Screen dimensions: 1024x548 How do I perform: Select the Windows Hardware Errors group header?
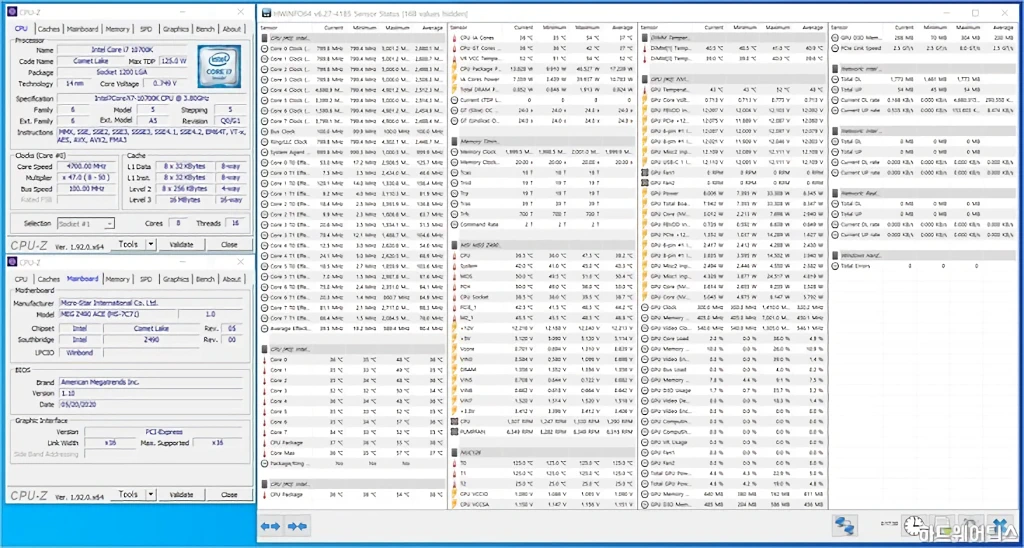click(x=923, y=255)
